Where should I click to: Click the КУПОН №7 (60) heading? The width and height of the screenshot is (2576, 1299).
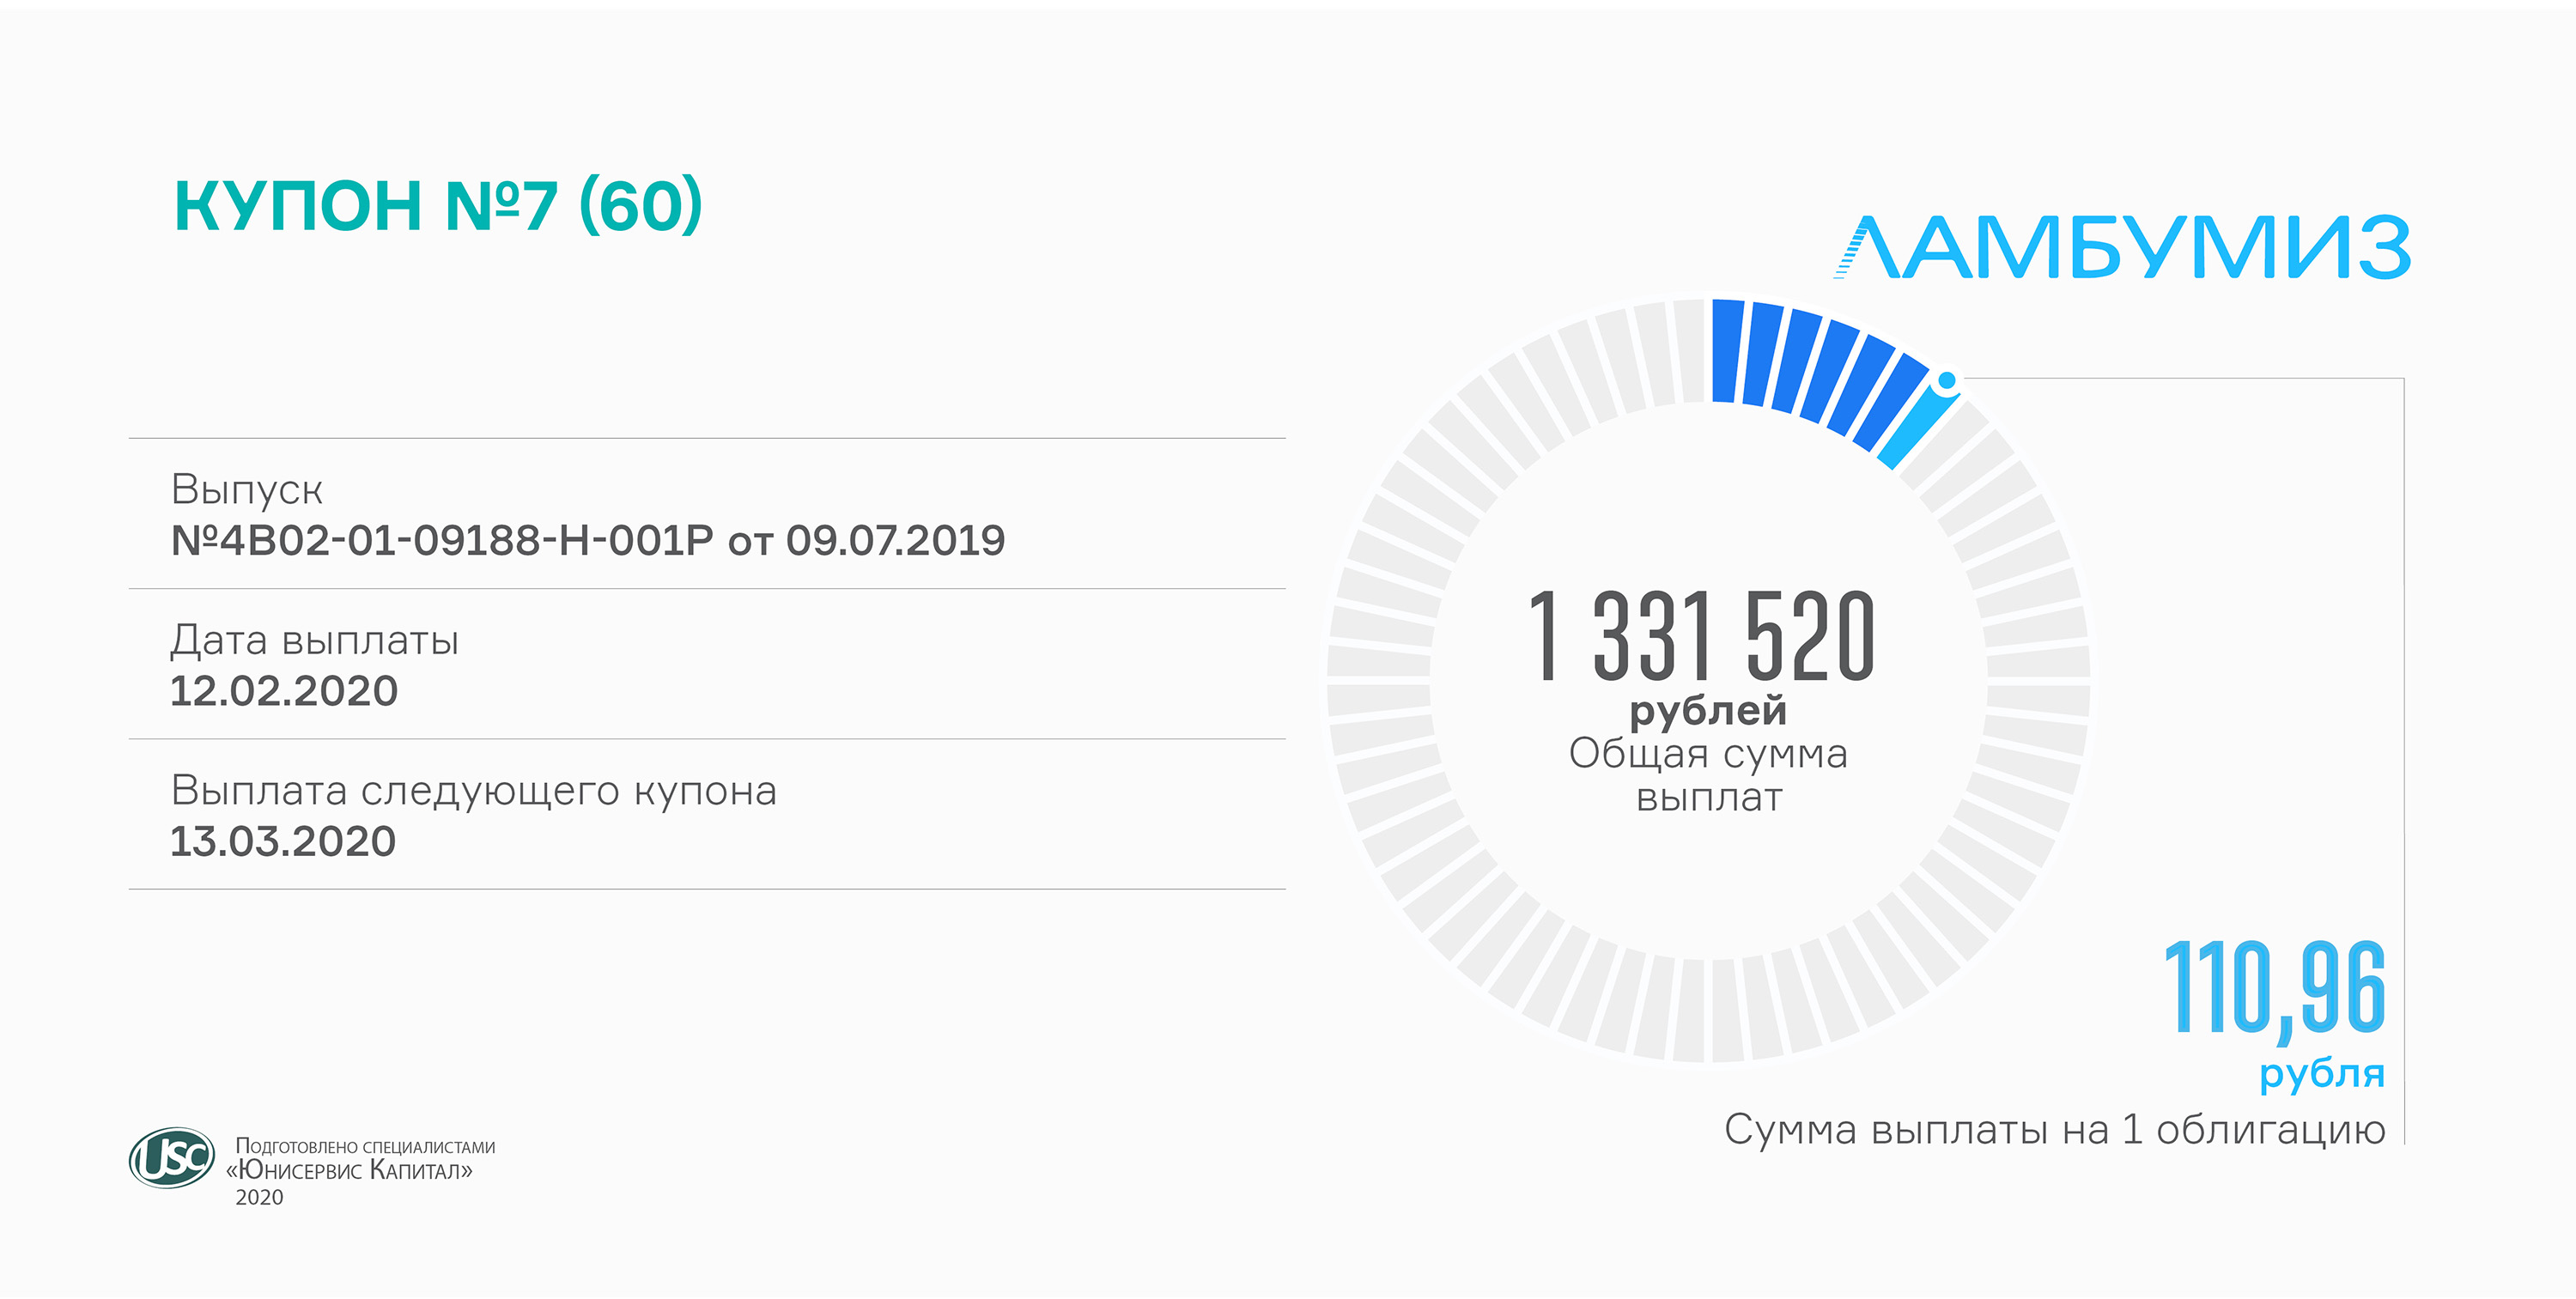(x=438, y=206)
